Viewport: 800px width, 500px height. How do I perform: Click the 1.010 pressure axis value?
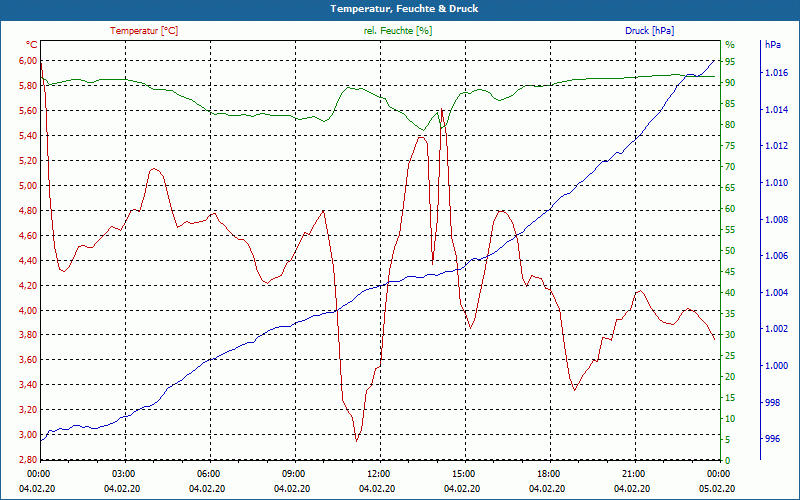(x=776, y=183)
